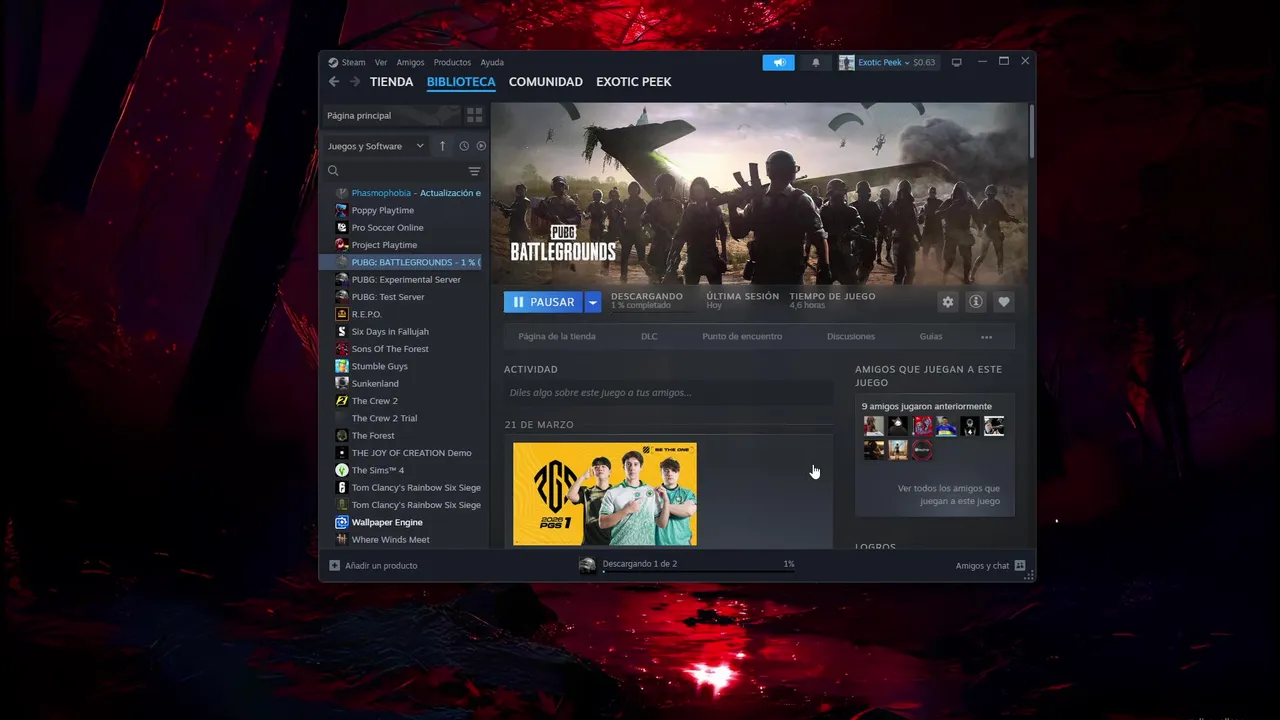Click the Página principal button
Viewport: 1280px width, 720px height.
point(391,115)
